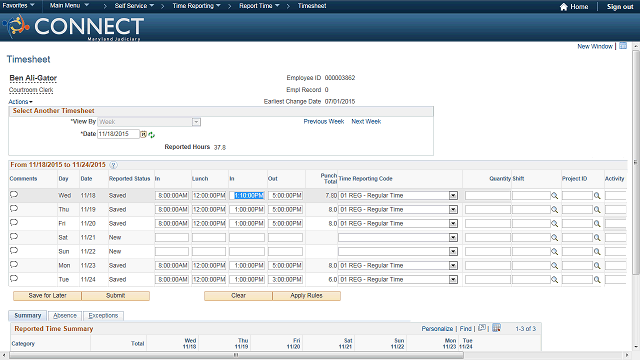The height and width of the screenshot is (360, 640).
Task: Open comment bubble for Sat 11/21
Action: point(14,236)
